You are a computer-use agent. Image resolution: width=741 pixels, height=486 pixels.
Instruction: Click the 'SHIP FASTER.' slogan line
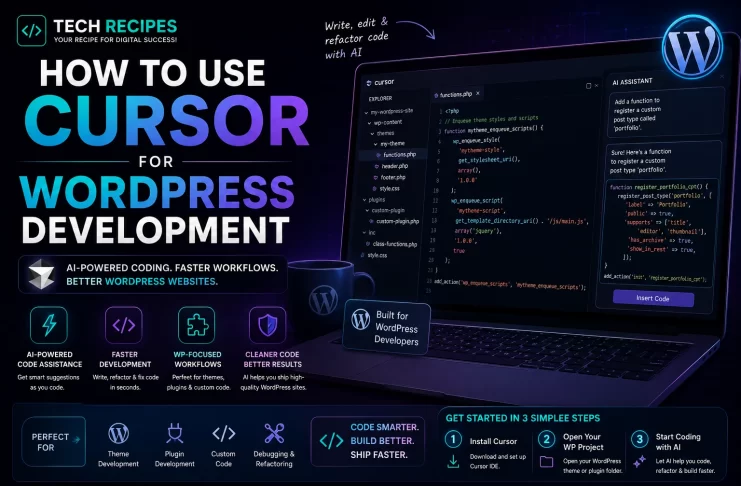(x=379, y=454)
